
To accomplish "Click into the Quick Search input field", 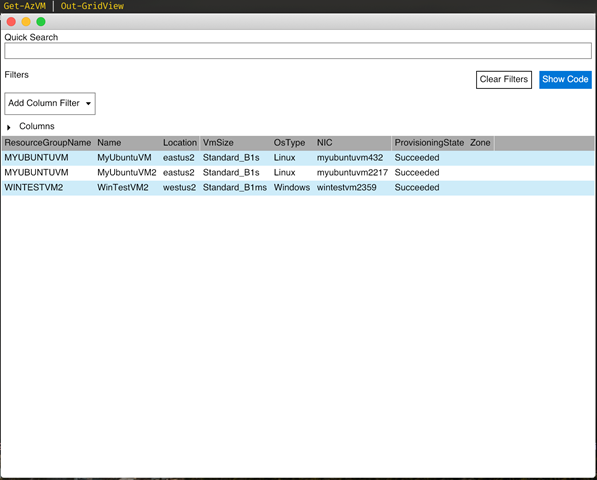I will point(298,51).
